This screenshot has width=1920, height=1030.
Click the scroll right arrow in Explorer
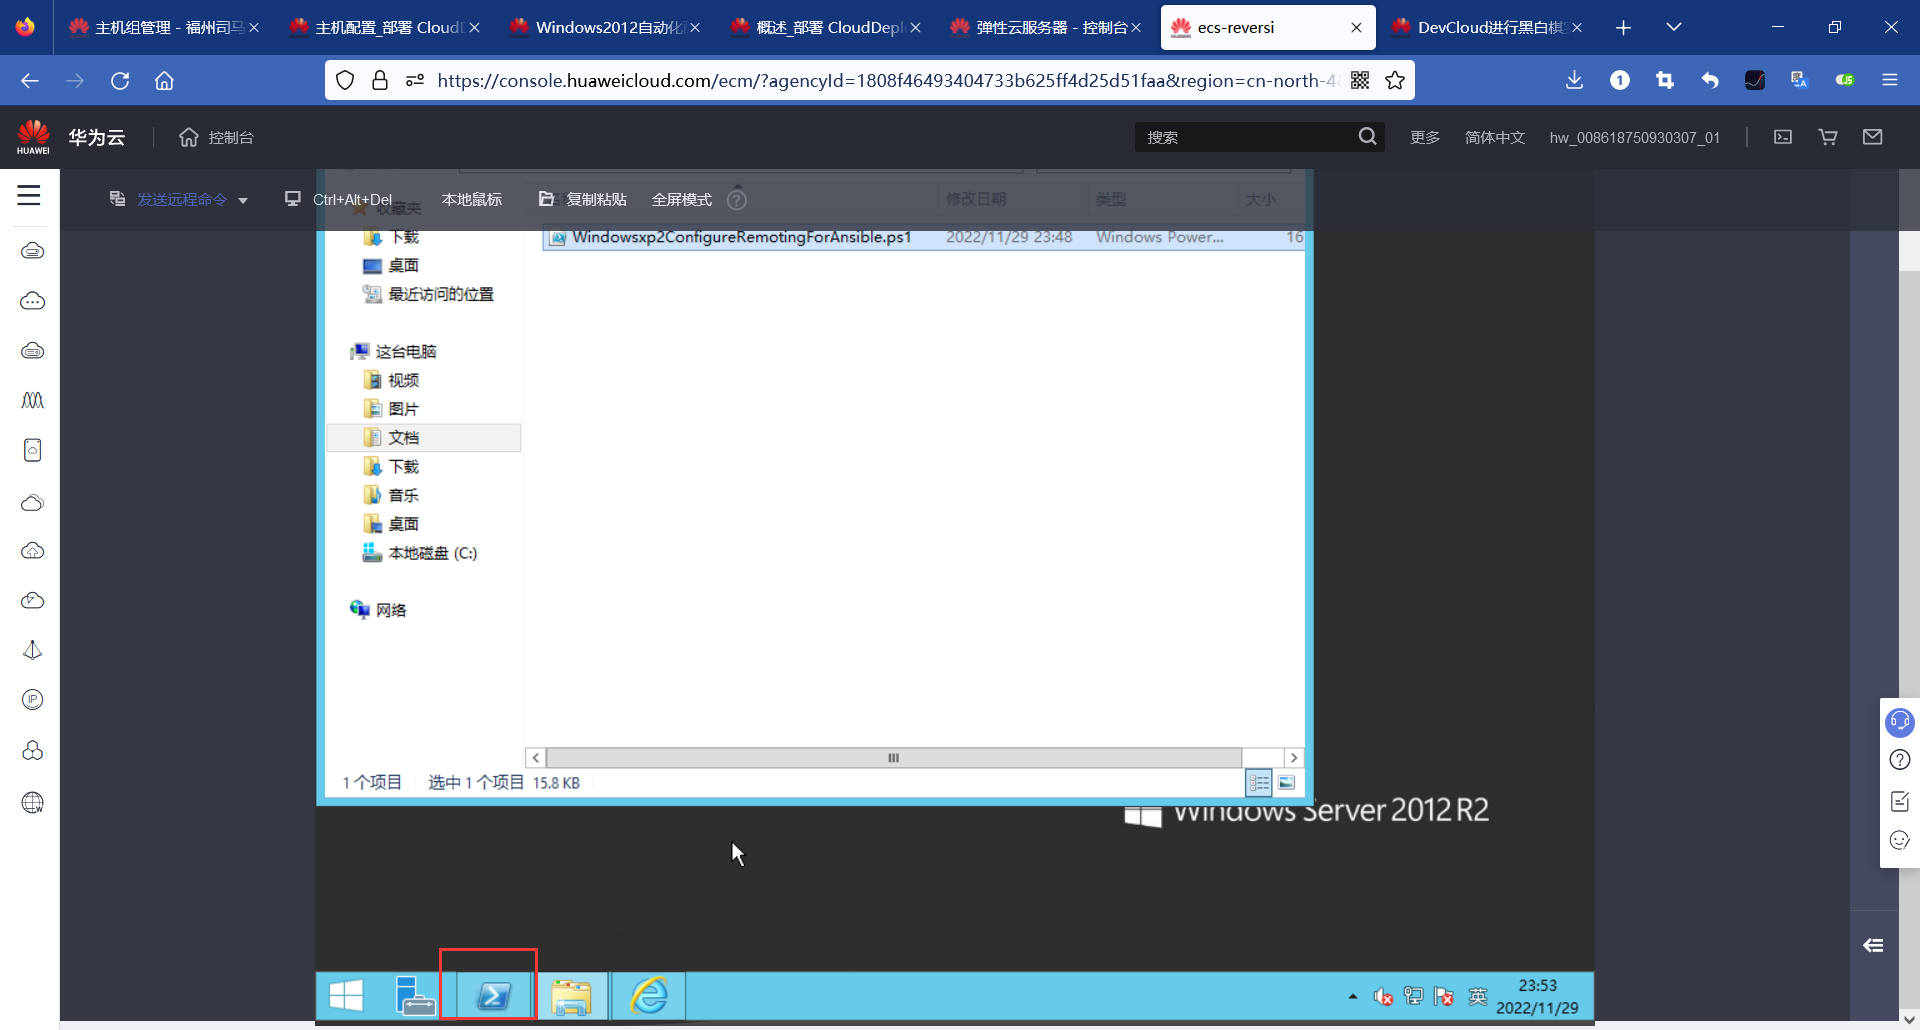point(1293,758)
